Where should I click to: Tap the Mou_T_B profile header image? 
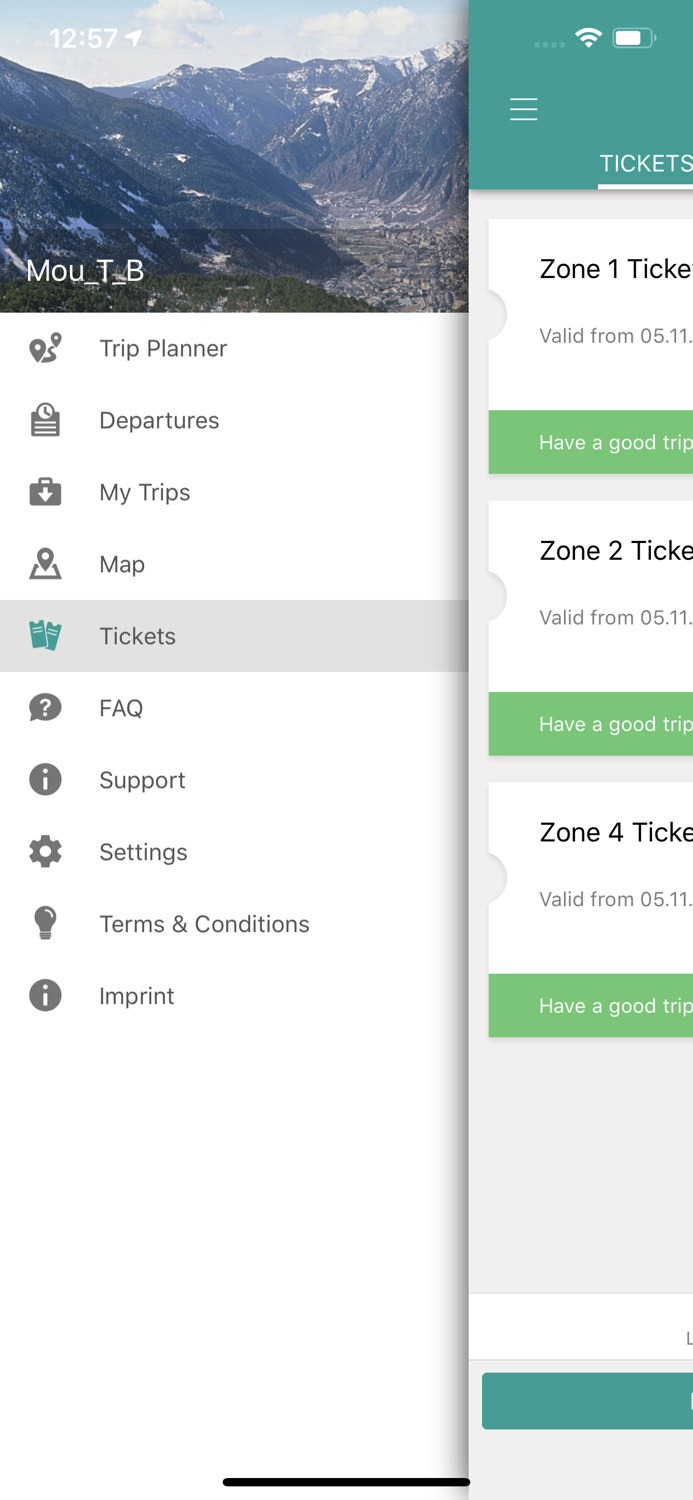234,156
